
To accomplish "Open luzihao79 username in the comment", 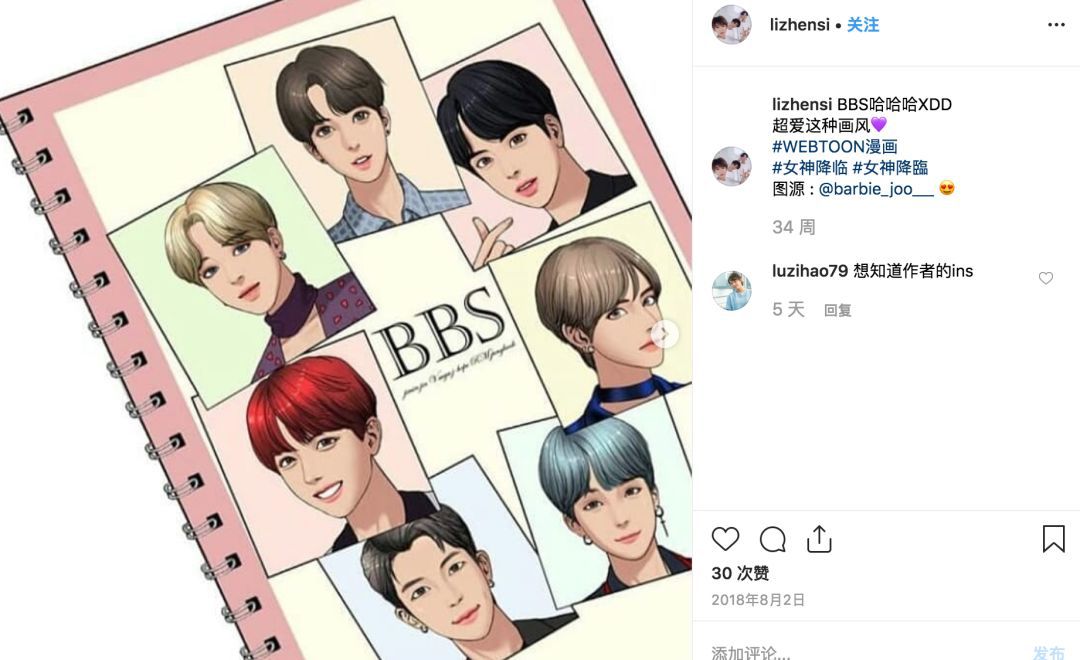I will [x=810, y=271].
